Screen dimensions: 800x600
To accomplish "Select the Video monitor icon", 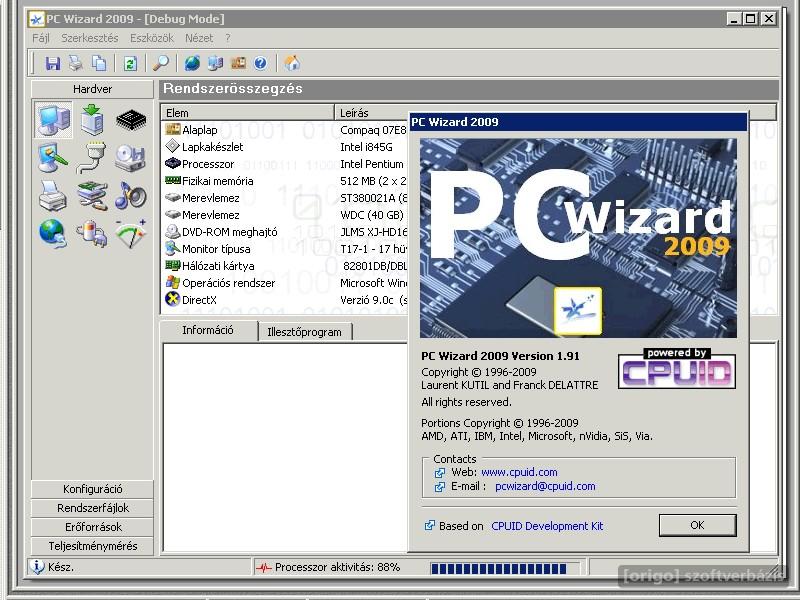I will pyautogui.click(x=53, y=158).
